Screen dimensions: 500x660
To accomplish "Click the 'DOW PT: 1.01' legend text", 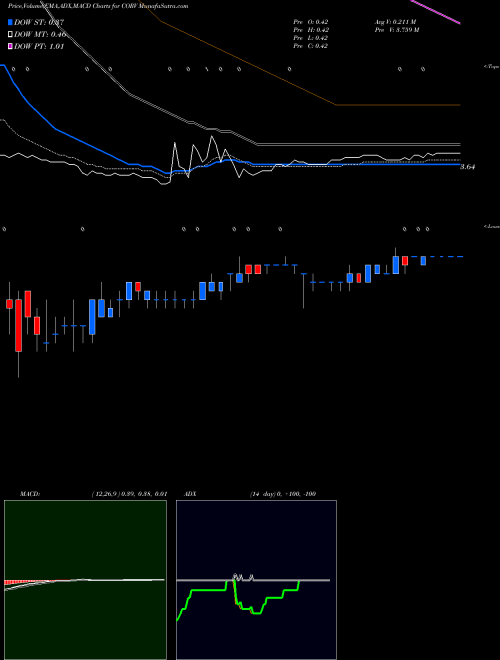I will click(x=39, y=46).
